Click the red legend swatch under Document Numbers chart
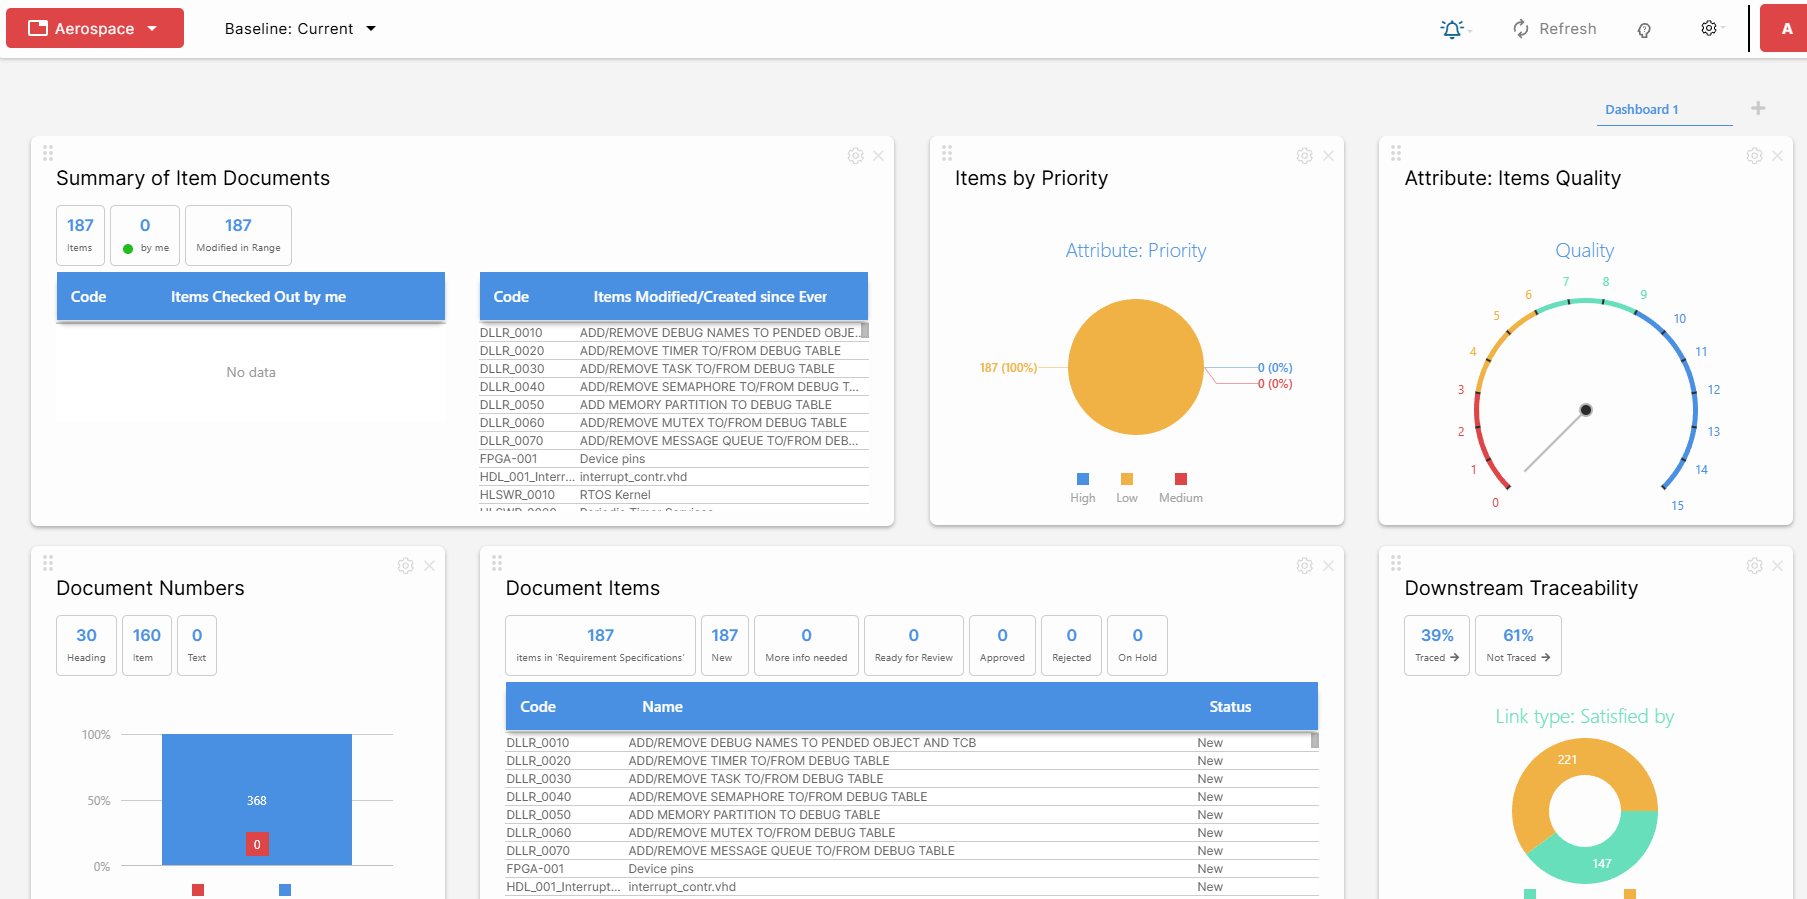This screenshot has height=899, width=1807. (x=198, y=890)
